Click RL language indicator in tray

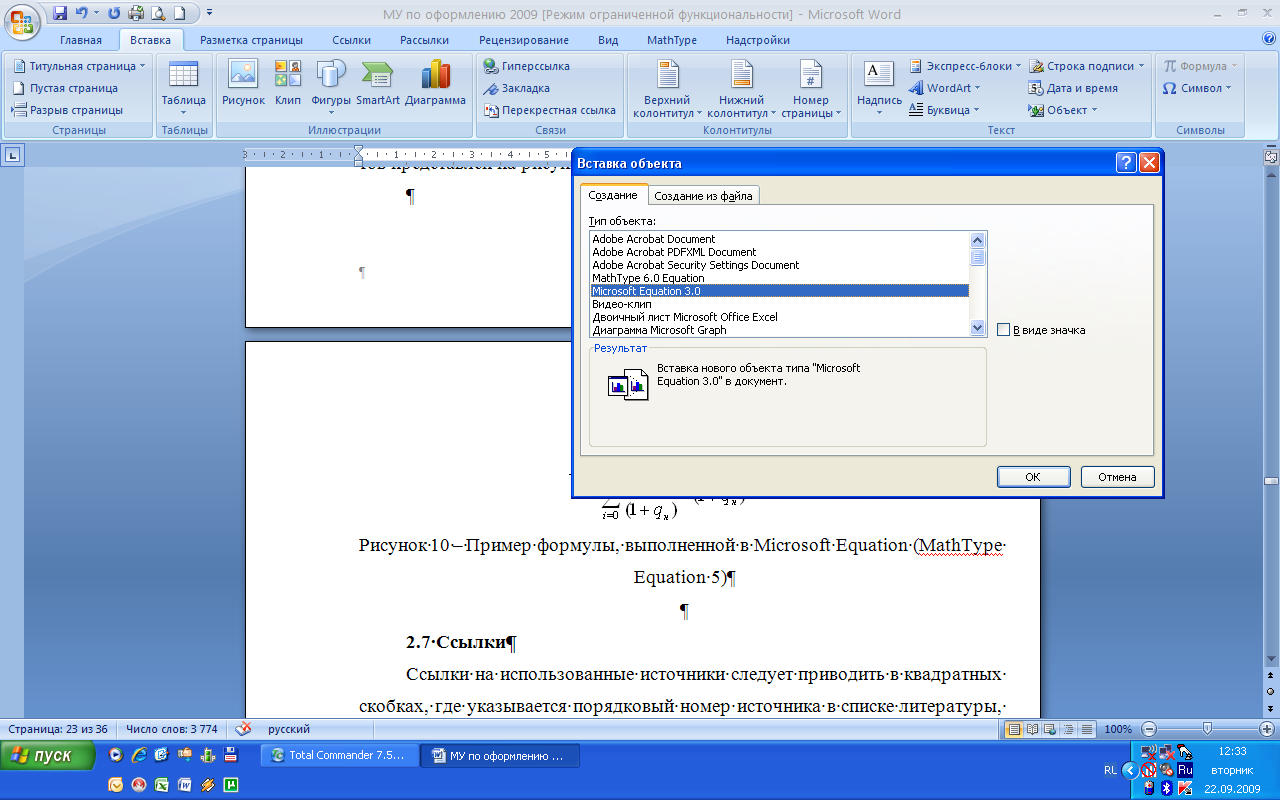coord(1111,770)
